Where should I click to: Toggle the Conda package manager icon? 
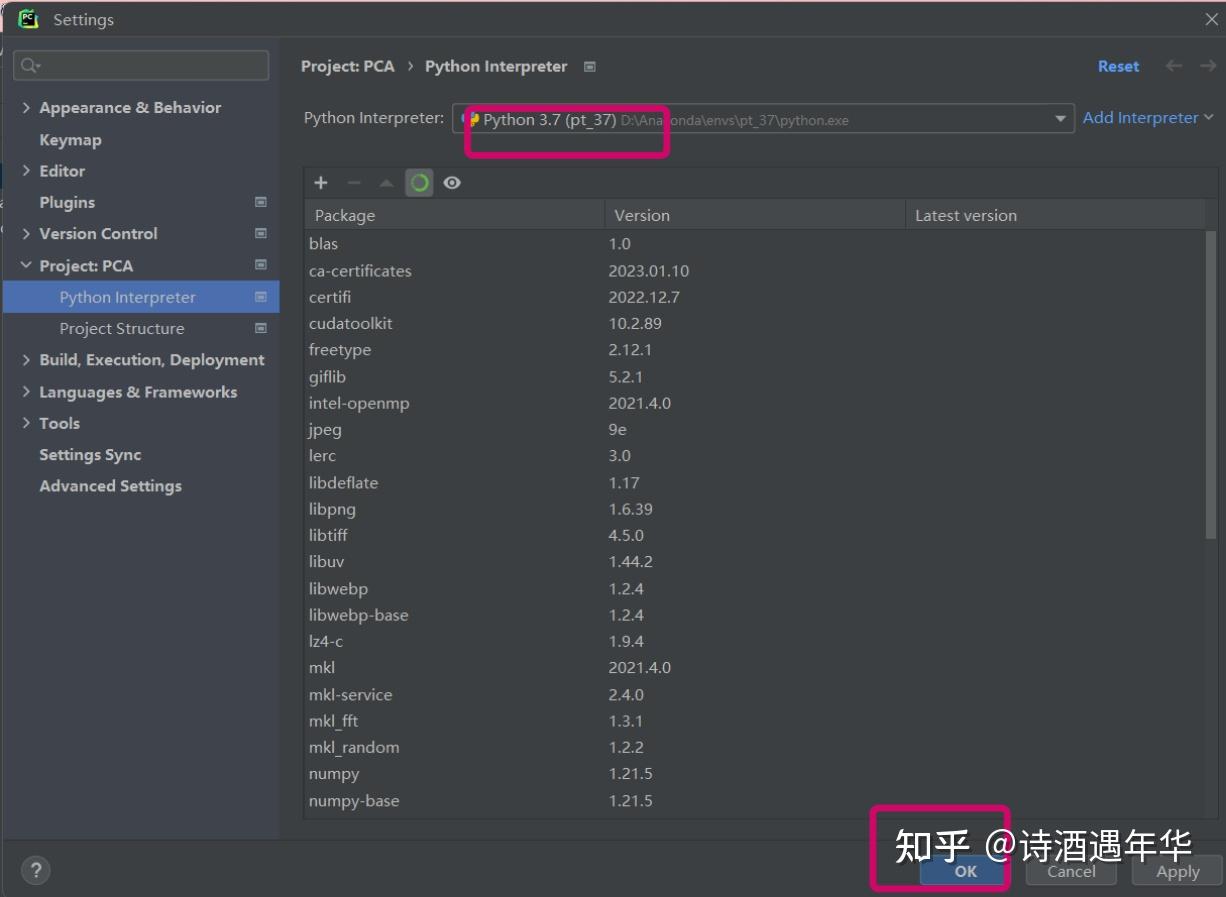419,183
